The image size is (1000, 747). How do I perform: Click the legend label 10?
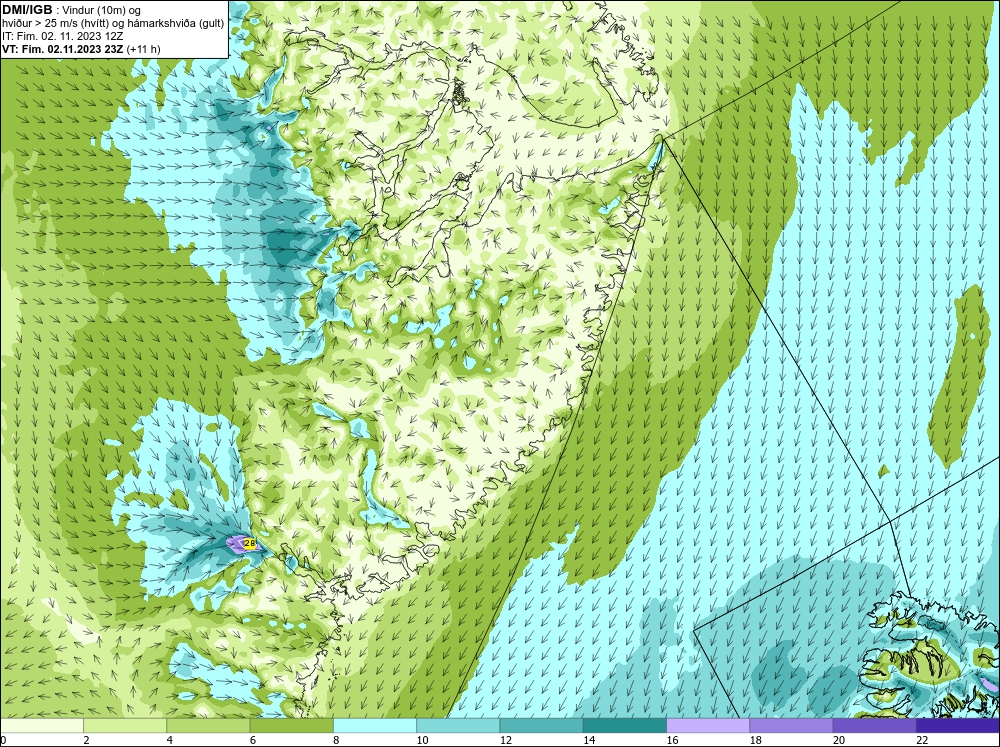click(422, 740)
